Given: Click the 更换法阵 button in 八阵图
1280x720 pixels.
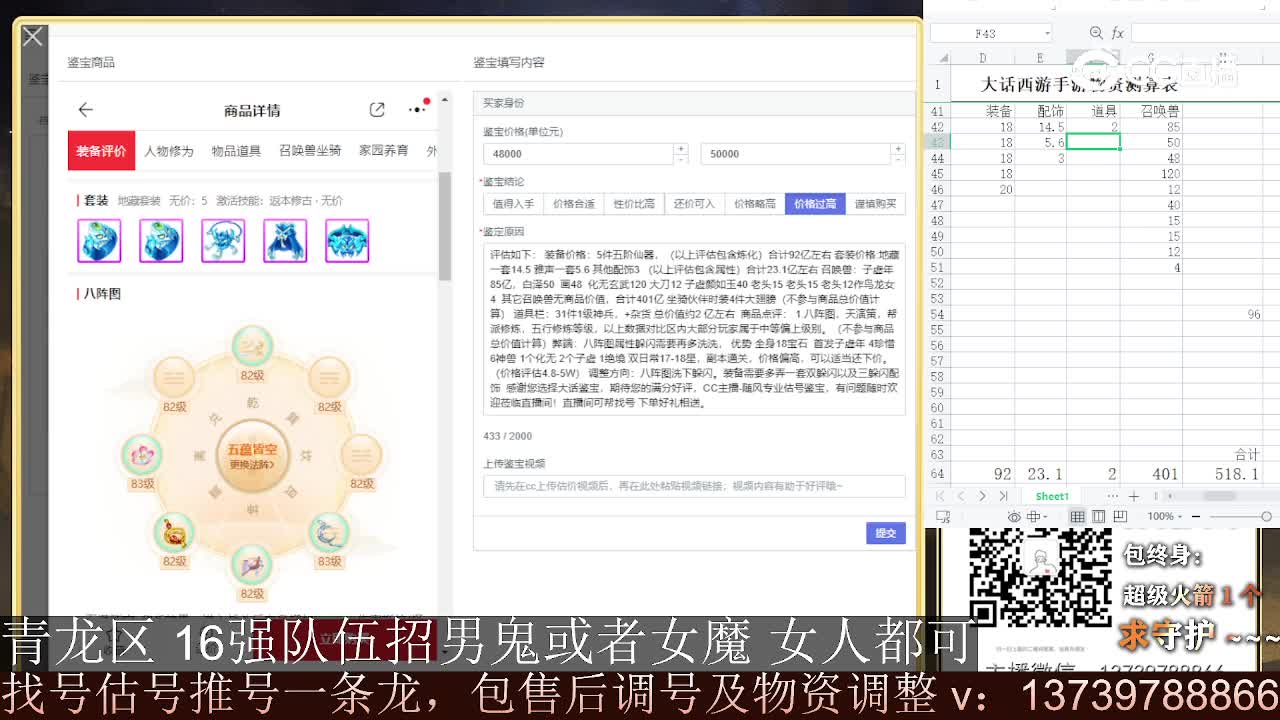Looking at the screenshot, I should (251, 462).
